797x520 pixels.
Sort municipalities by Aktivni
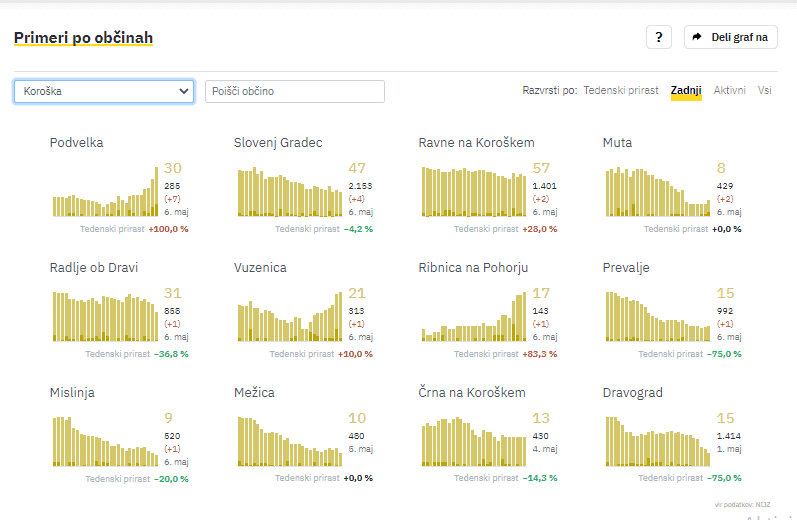[730, 90]
